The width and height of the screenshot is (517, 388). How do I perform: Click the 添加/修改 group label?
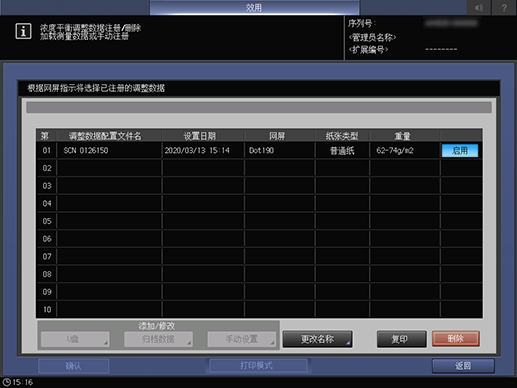(157, 326)
